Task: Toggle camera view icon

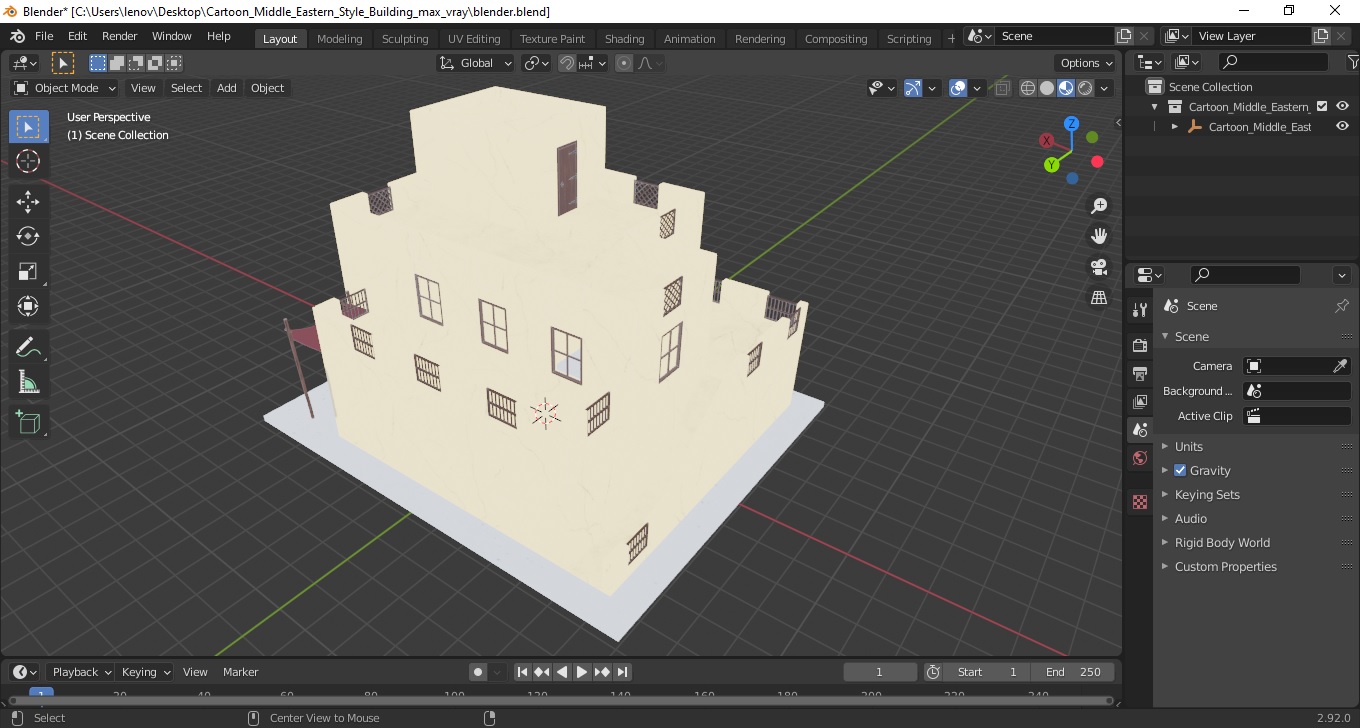Action: [1099, 267]
